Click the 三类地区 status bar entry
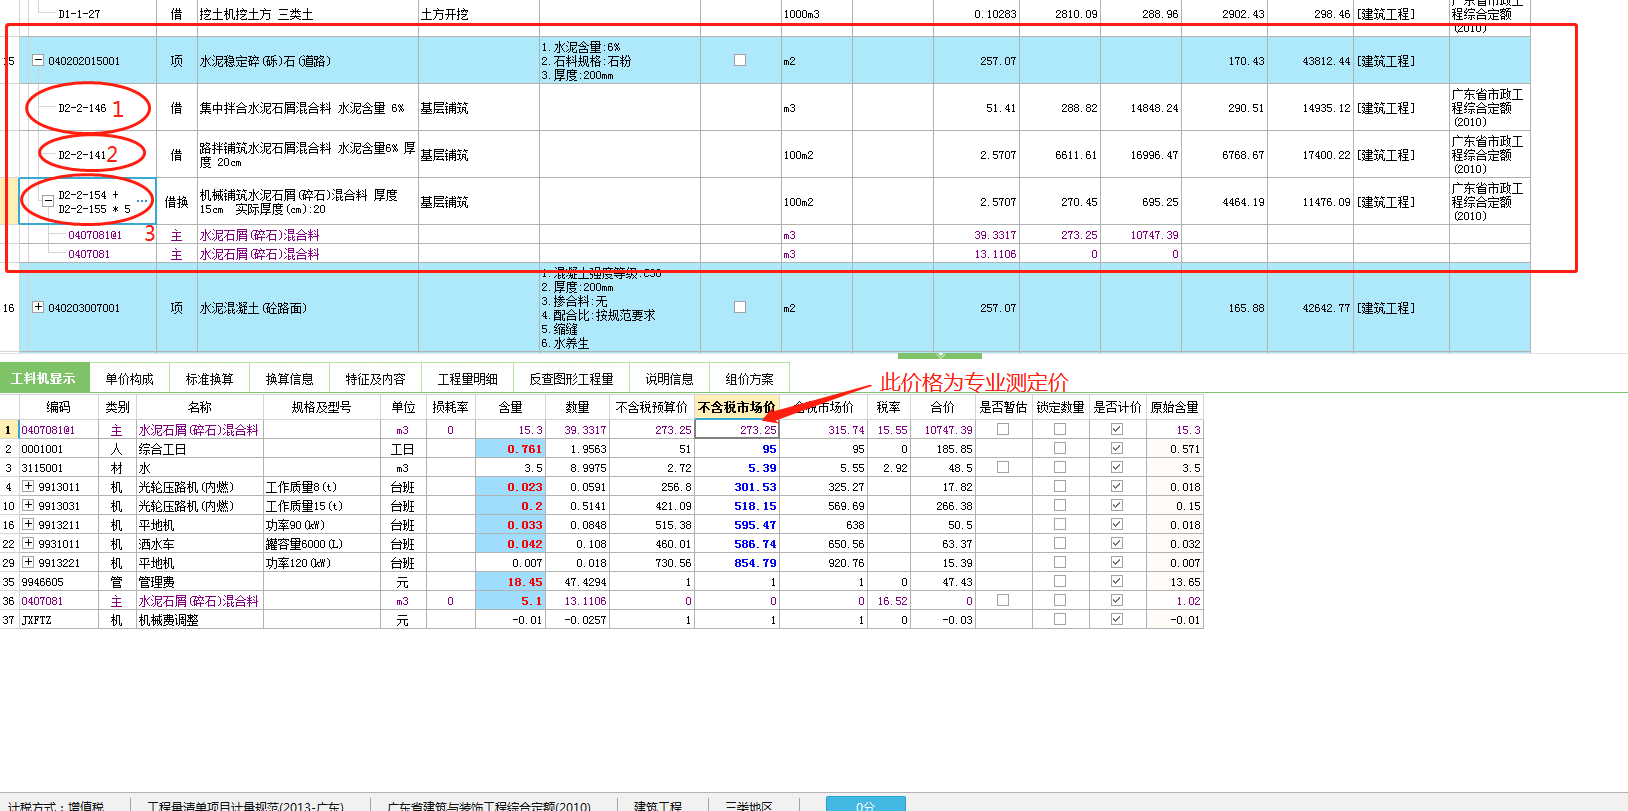Image resolution: width=1628 pixels, height=811 pixels. click(749, 805)
